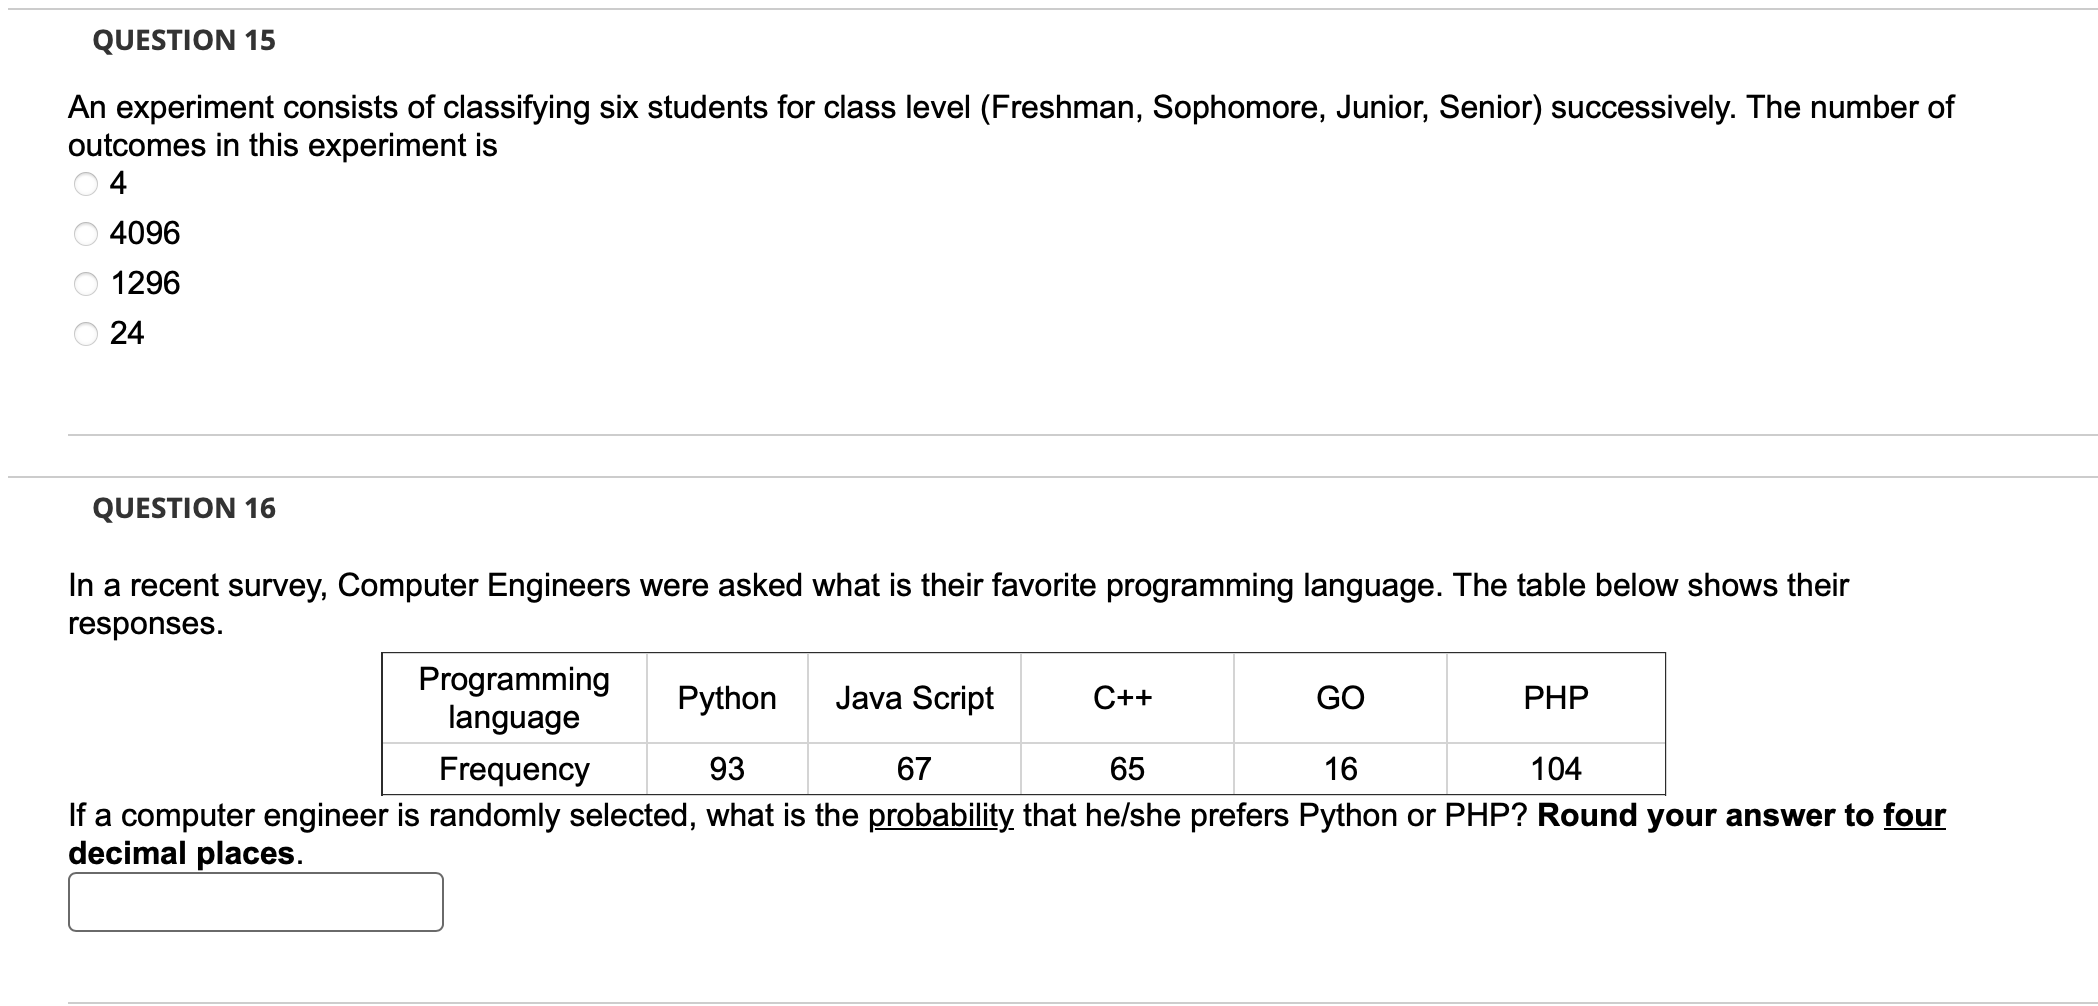This screenshot has height=1006, width=2098.
Task: Click the GO cell in the table
Action: [1341, 698]
